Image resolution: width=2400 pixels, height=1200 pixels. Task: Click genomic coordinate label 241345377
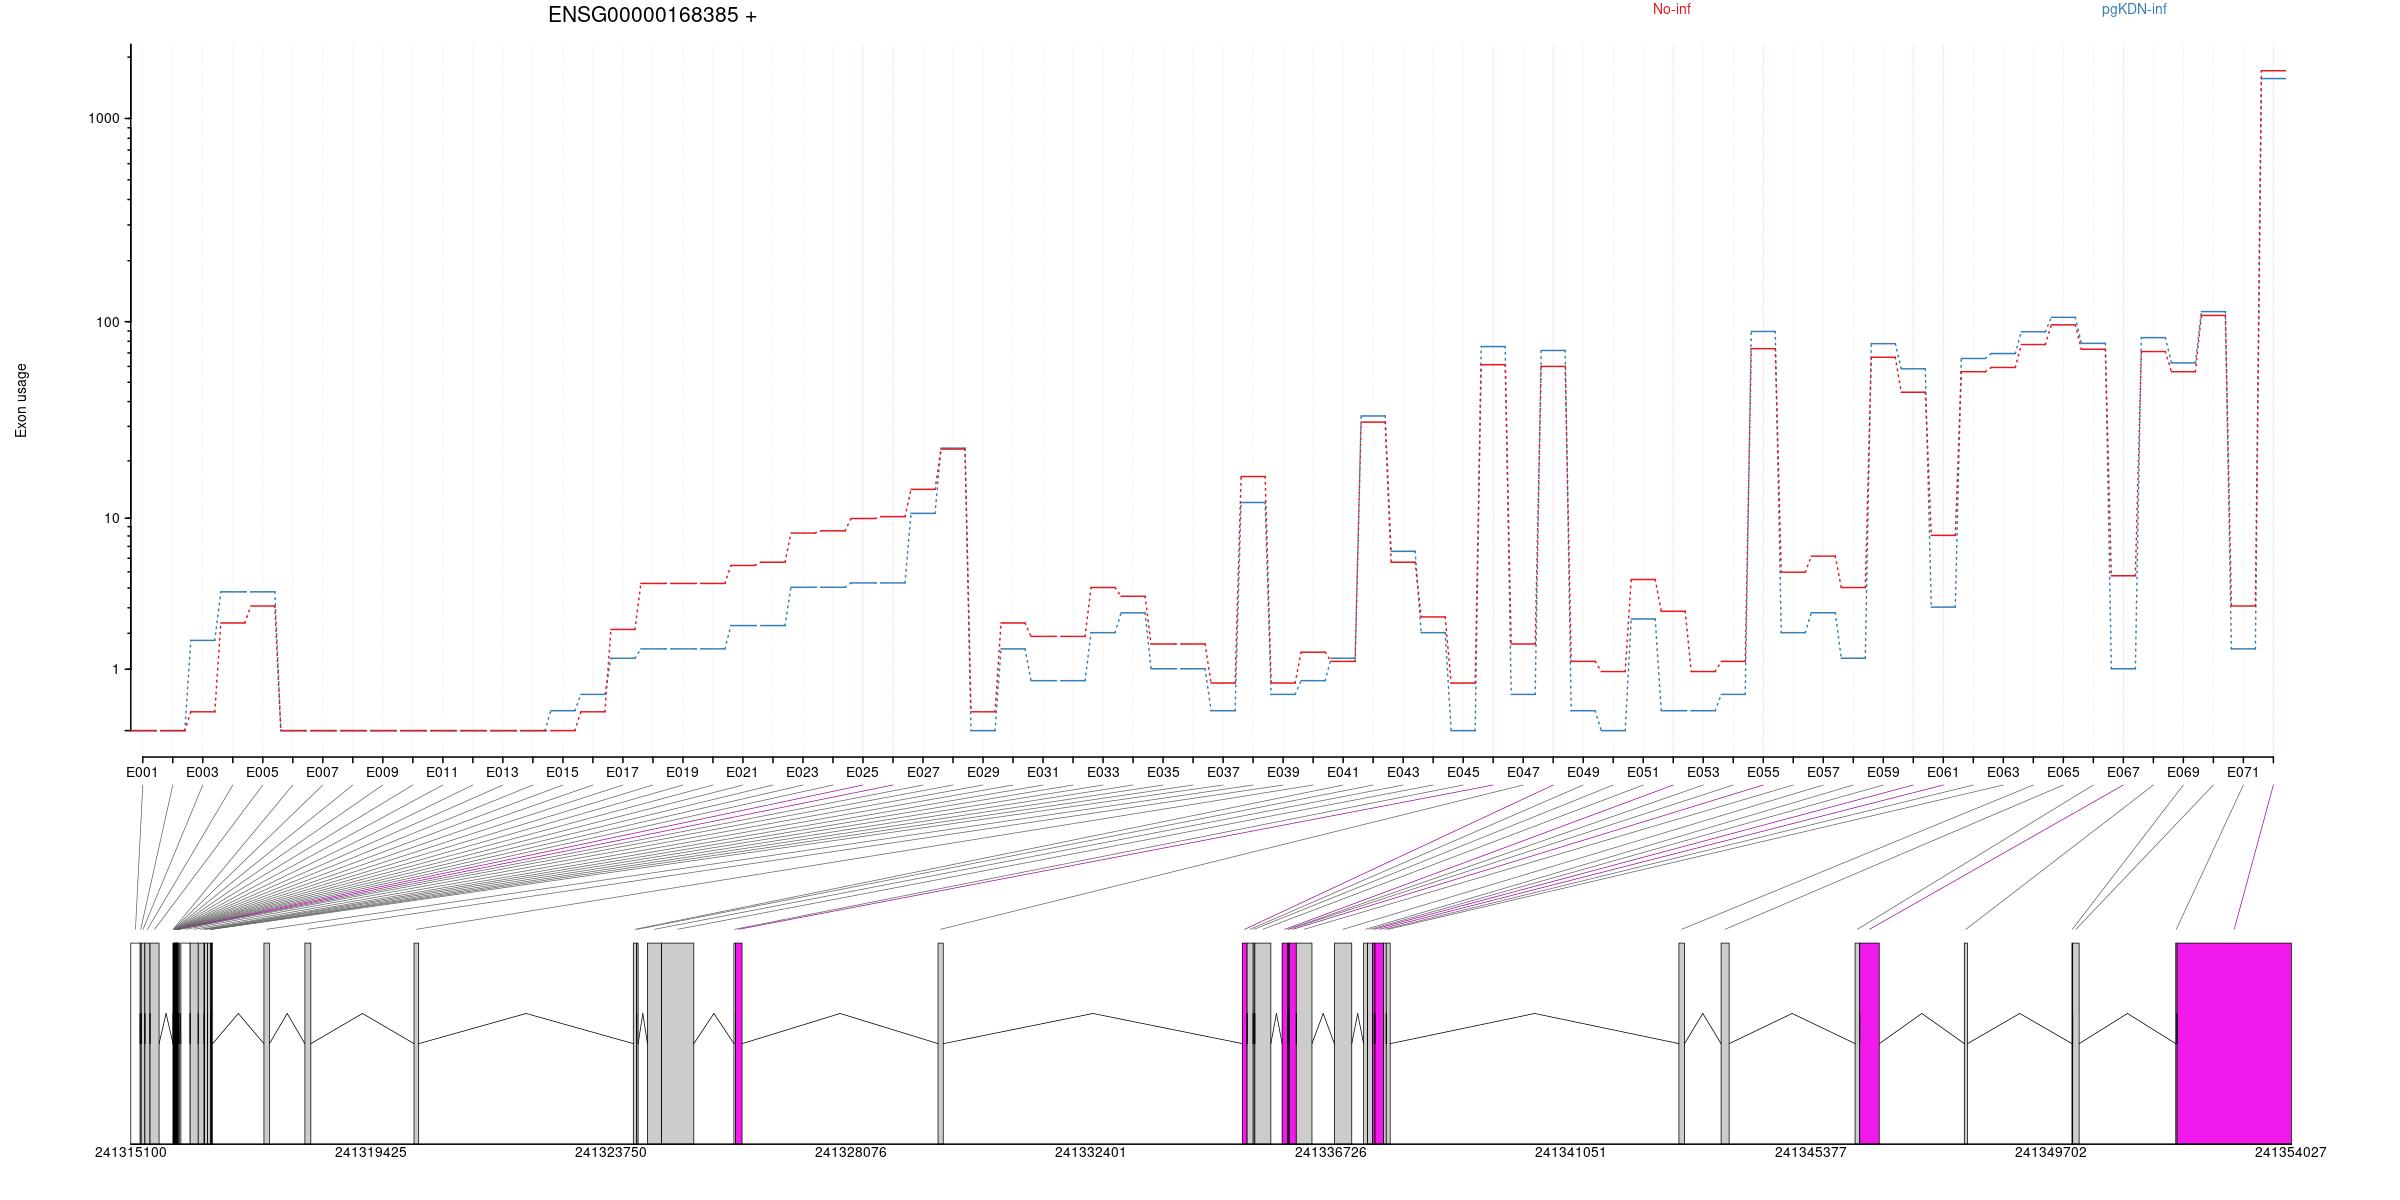1810,1152
